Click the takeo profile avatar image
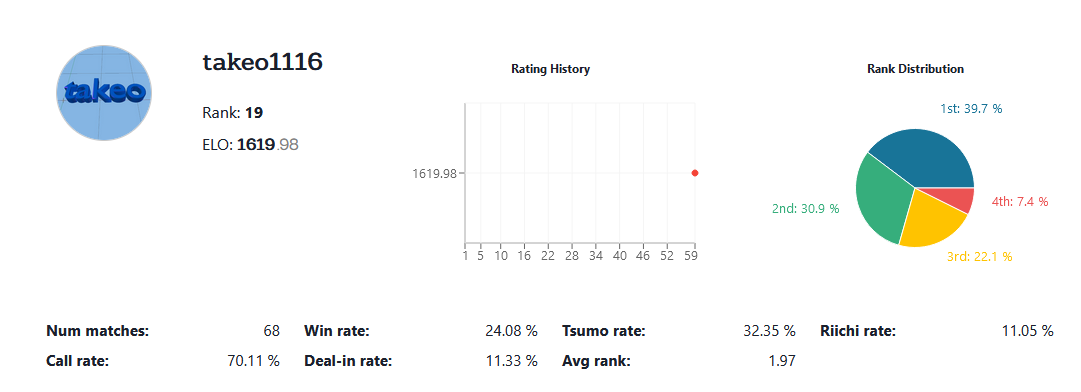 click(103, 93)
